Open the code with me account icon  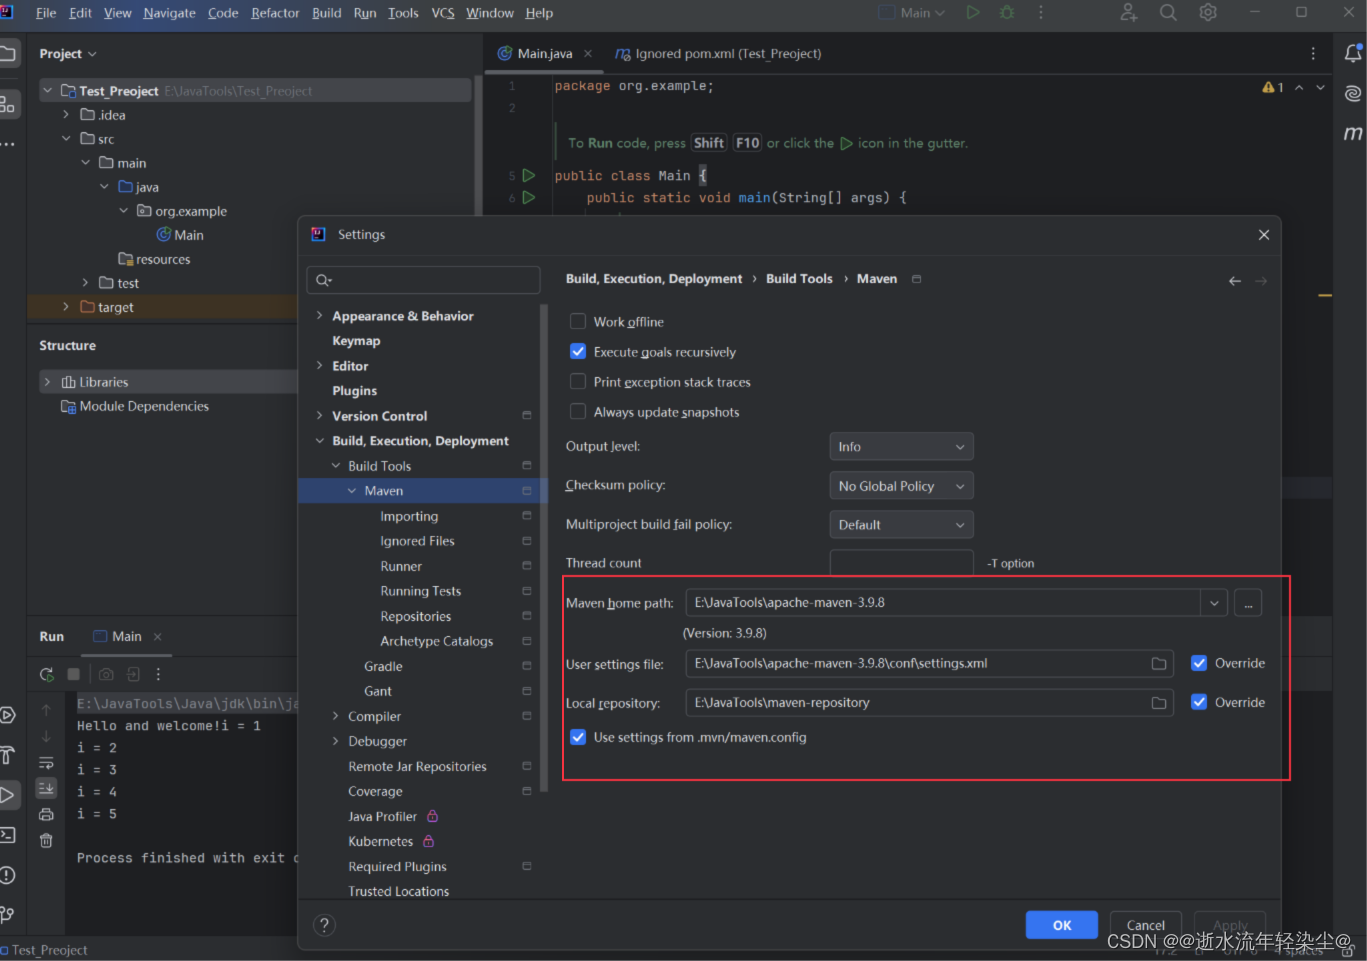pyautogui.click(x=1129, y=13)
